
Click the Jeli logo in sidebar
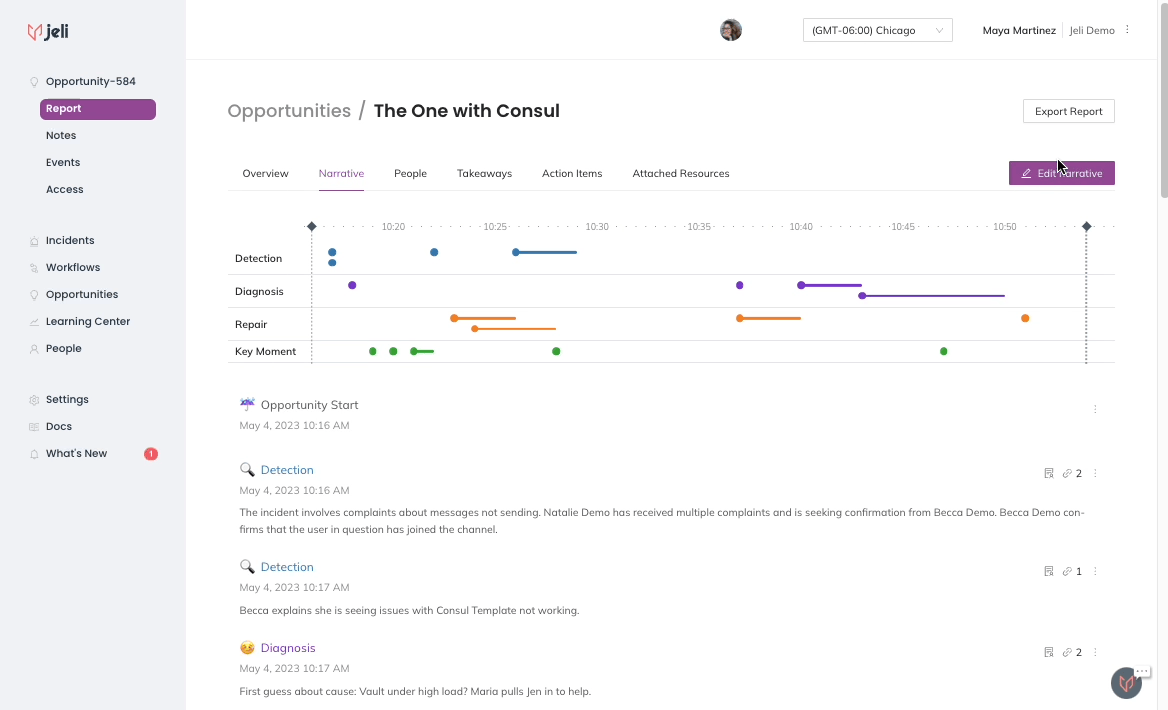[x=48, y=31]
